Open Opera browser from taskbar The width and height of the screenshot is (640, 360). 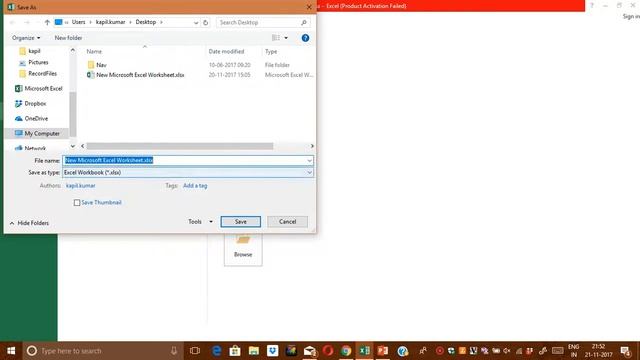[328, 351]
